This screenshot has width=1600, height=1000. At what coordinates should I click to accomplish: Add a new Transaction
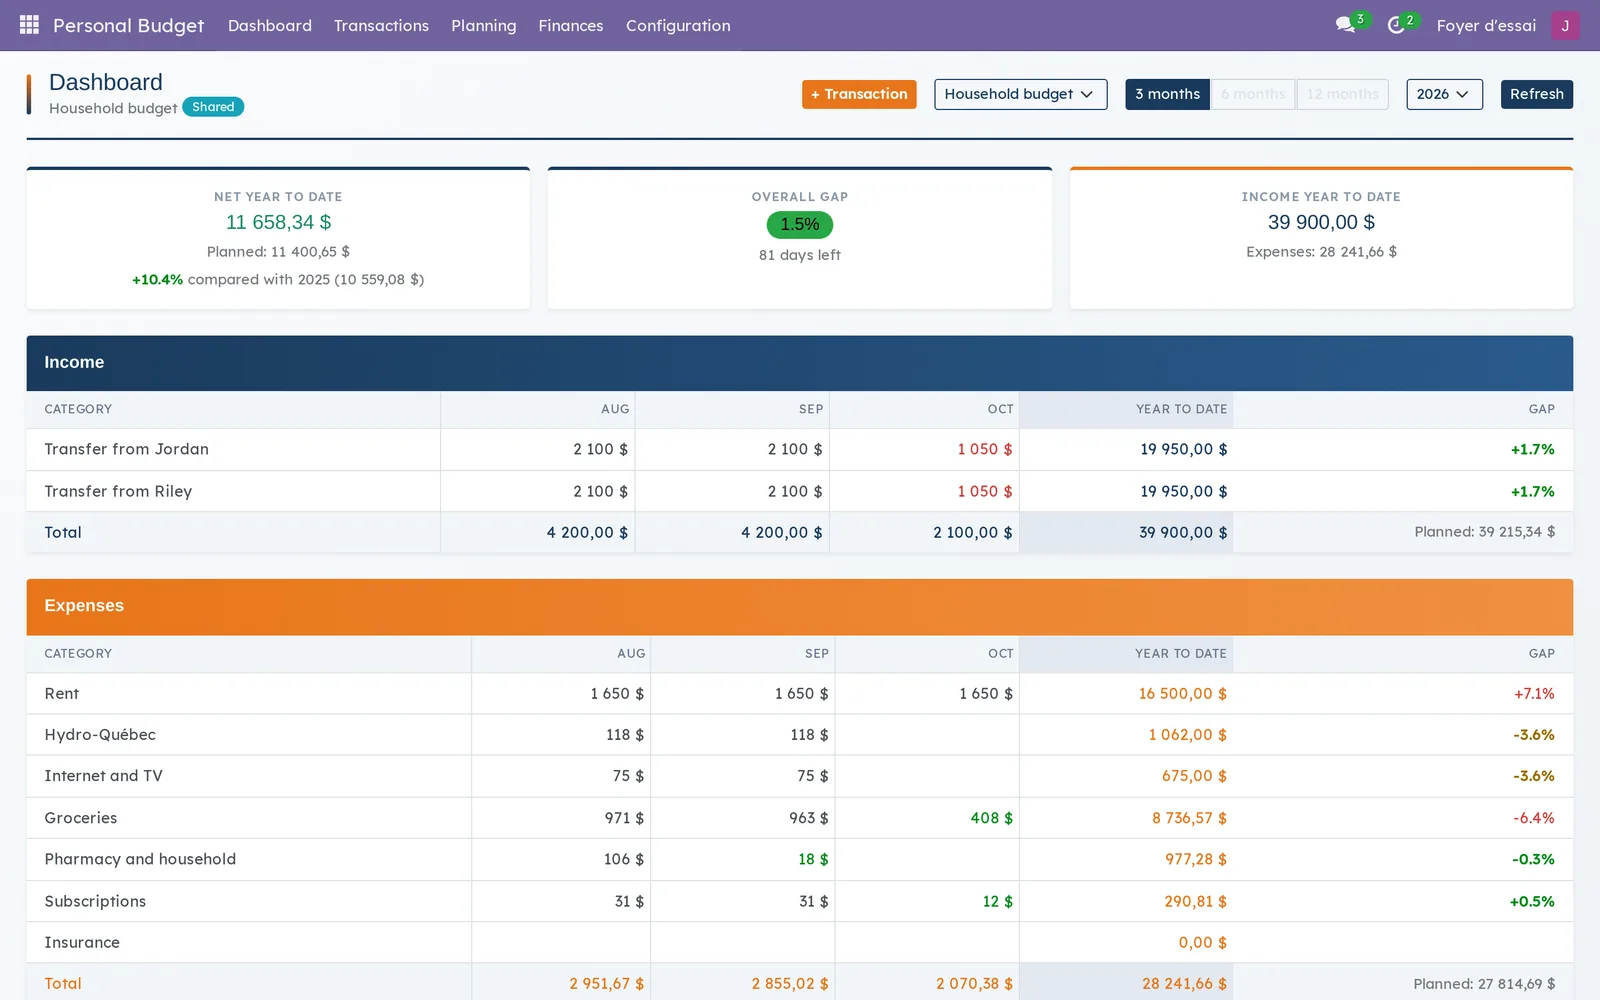click(859, 94)
